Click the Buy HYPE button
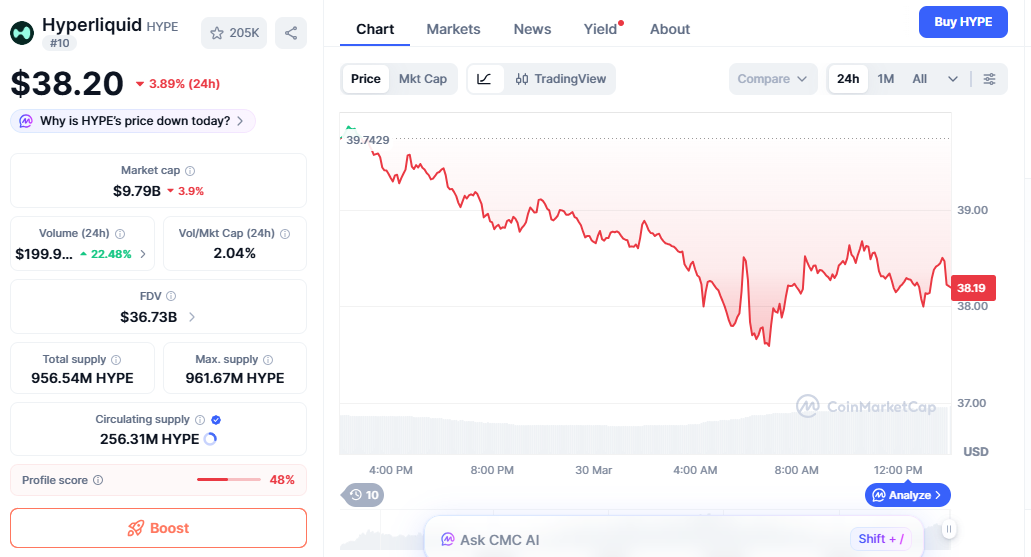The image size is (1031, 557). pos(962,22)
